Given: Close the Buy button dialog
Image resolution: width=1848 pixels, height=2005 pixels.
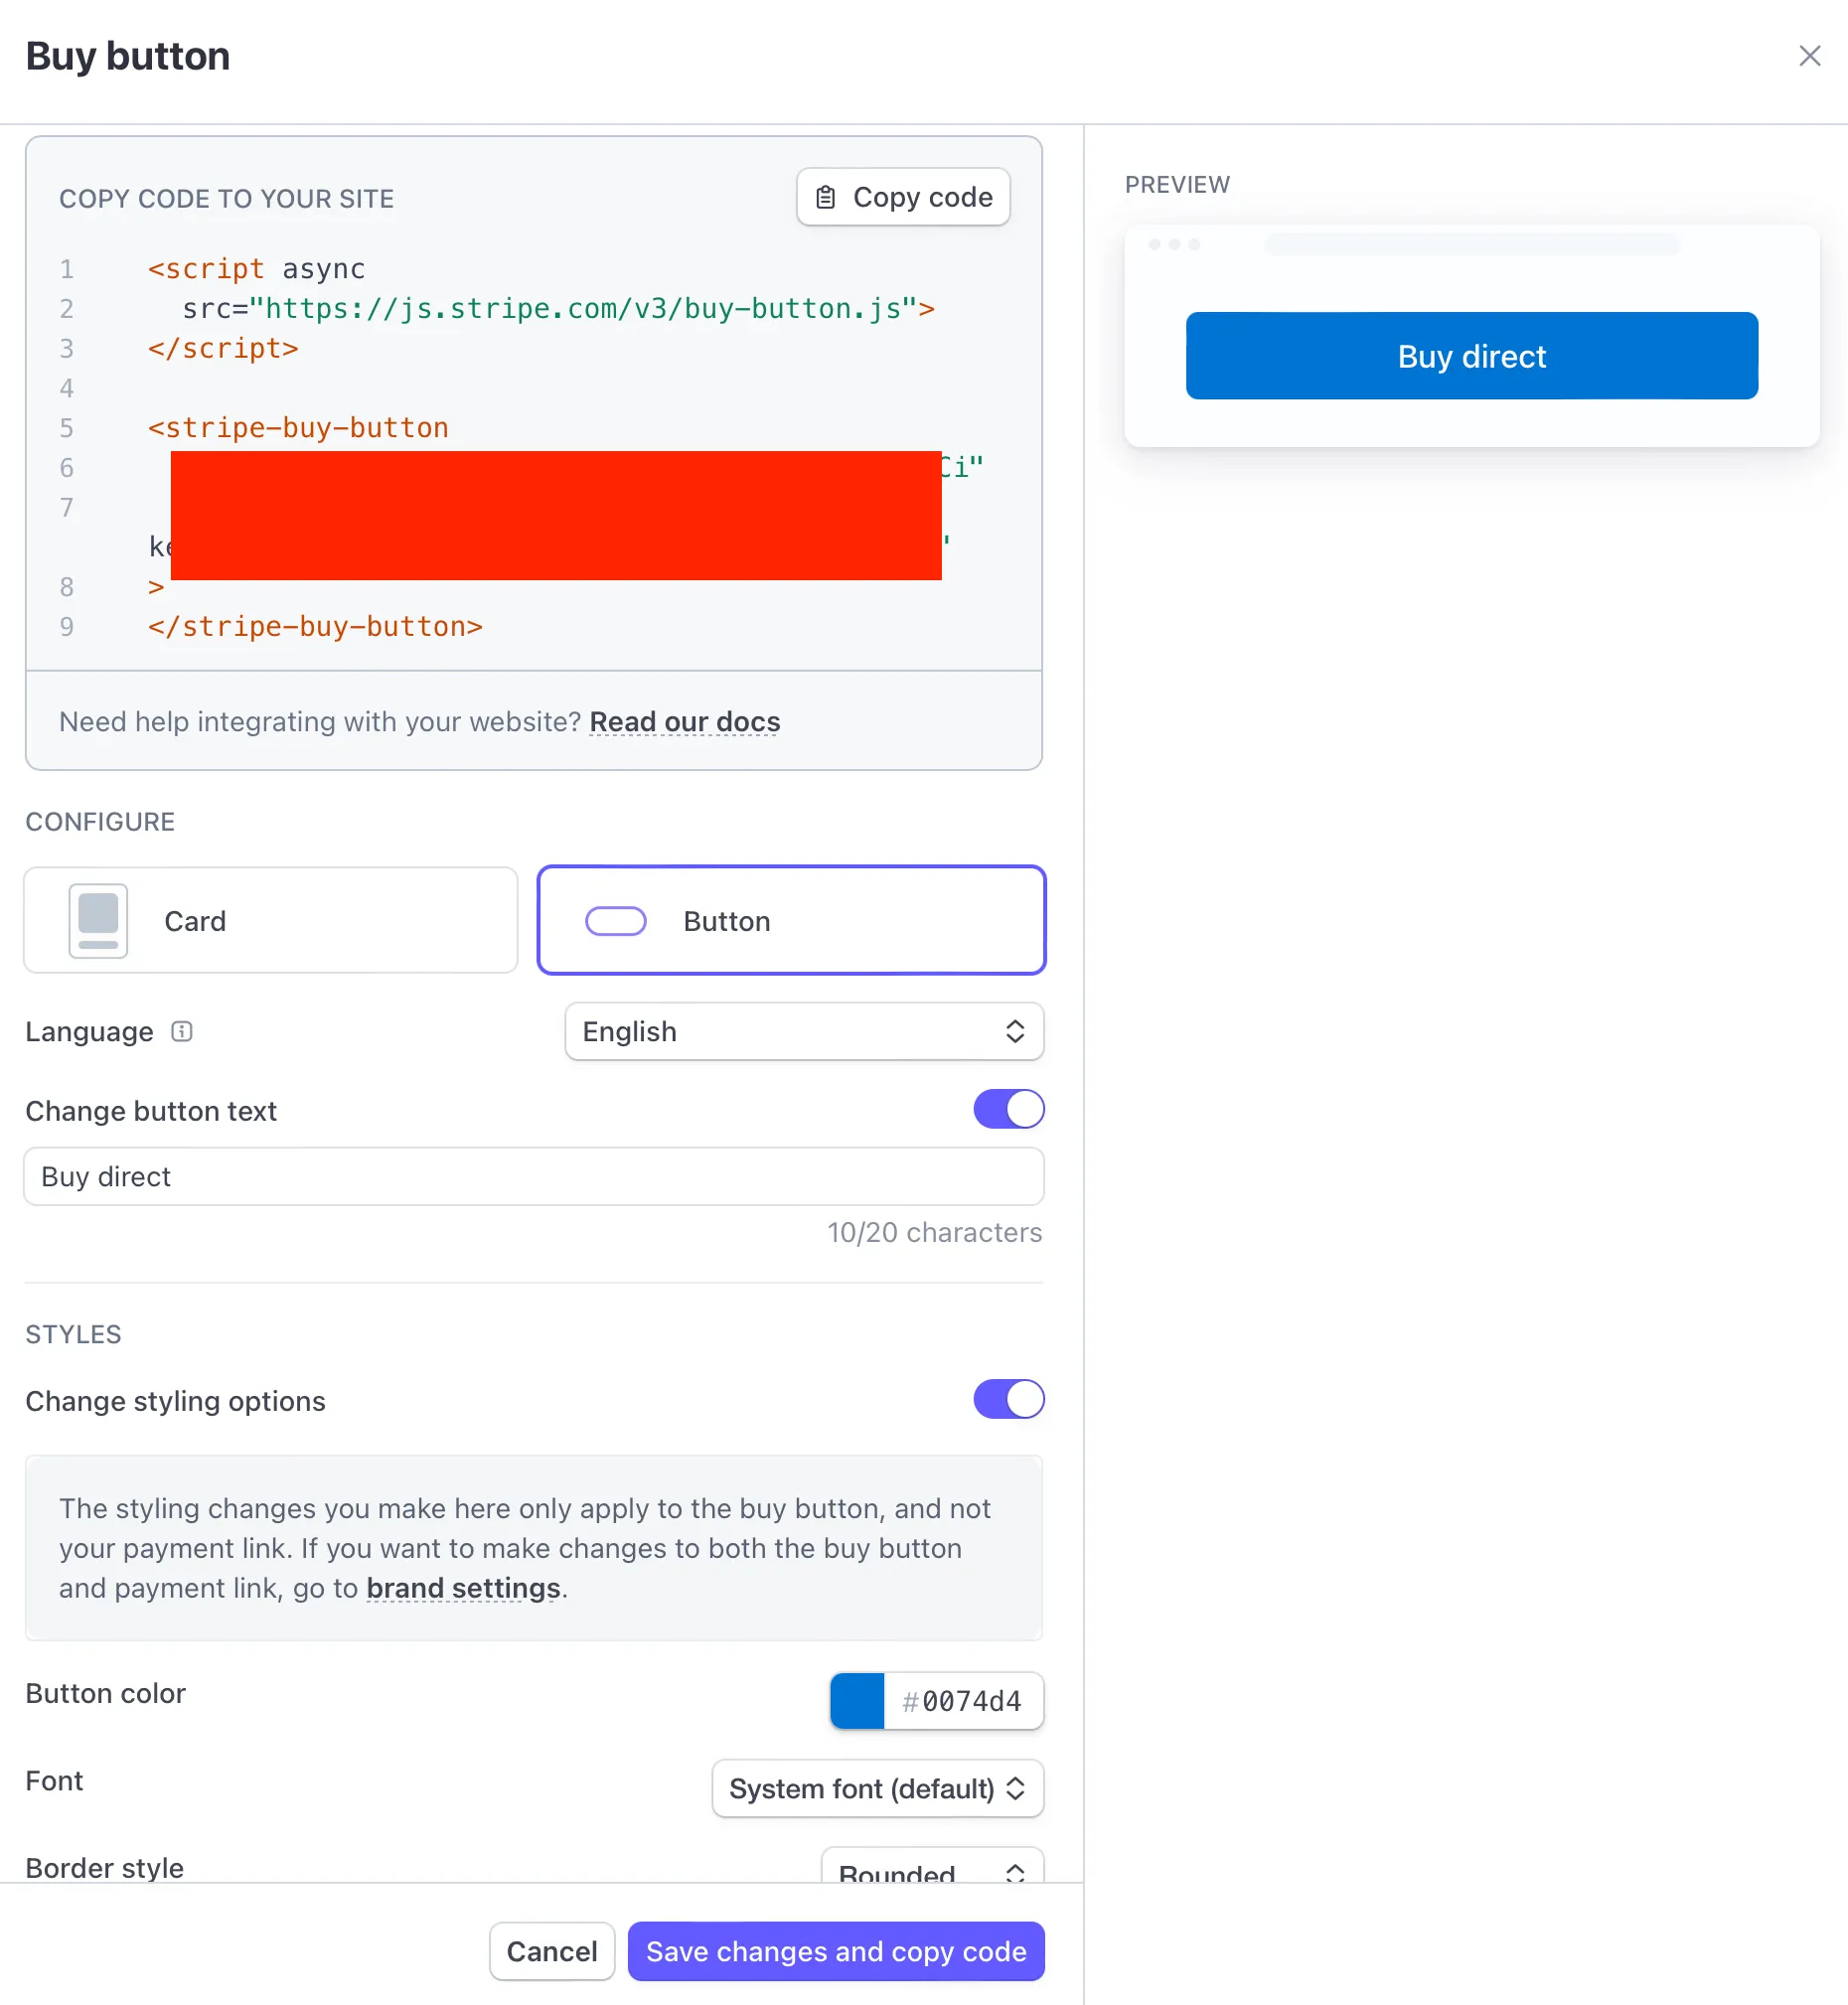Looking at the screenshot, I should 1808,56.
